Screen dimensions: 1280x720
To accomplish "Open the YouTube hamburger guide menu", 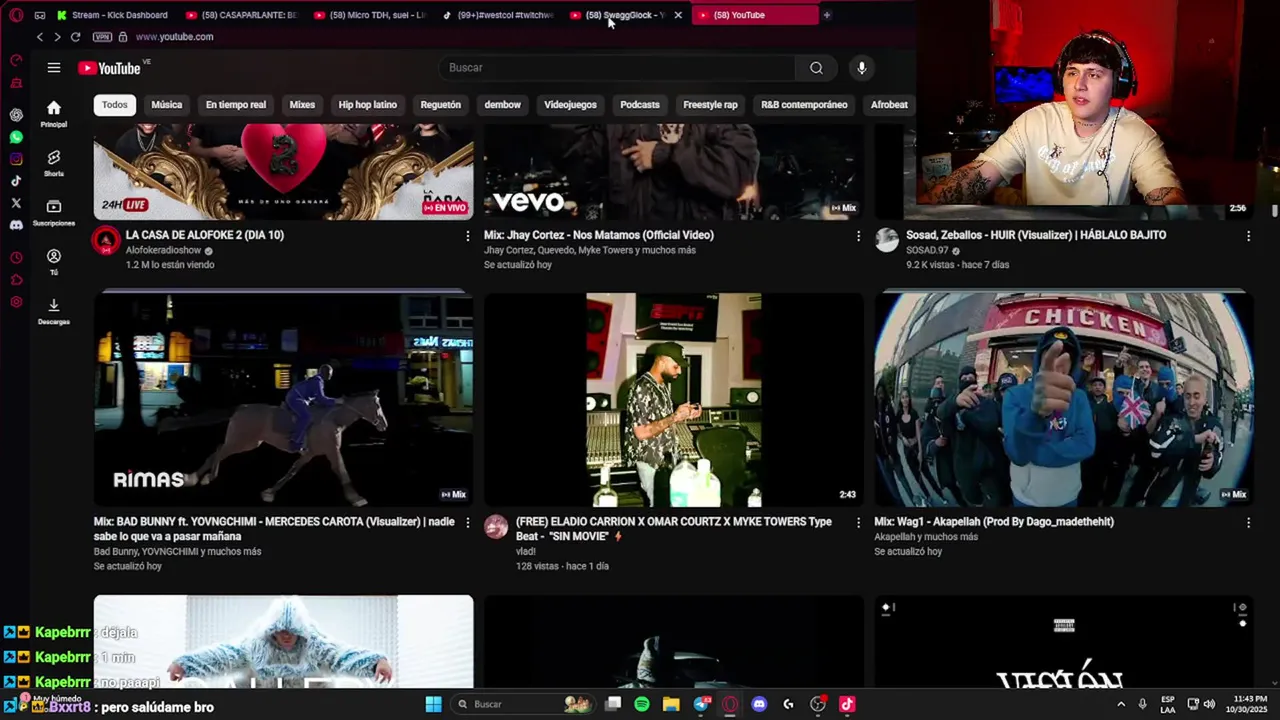I will tap(54, 68).
